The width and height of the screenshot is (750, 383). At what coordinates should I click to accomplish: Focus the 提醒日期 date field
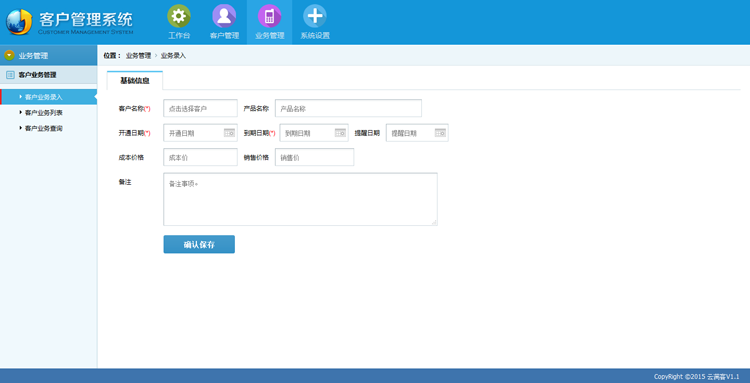pos(417,133)
